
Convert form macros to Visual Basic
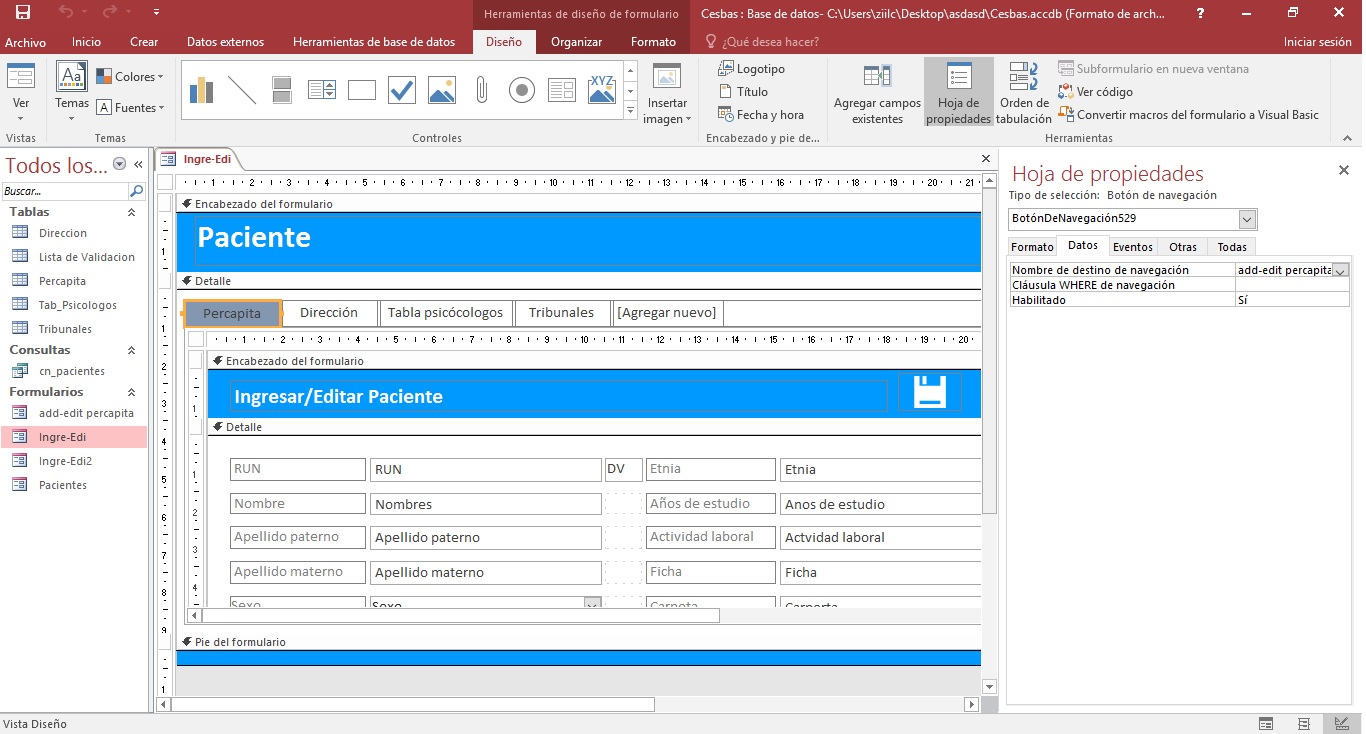[x=1189, y=115]
